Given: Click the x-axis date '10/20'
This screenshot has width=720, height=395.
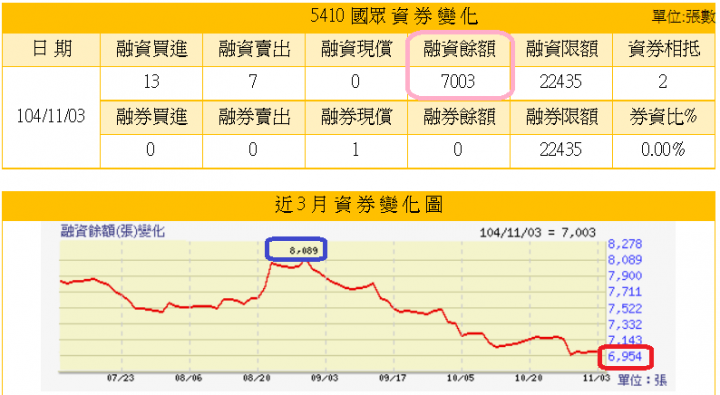Looking at the screenshot, I should pyautogui.click(x=528, y=378).
